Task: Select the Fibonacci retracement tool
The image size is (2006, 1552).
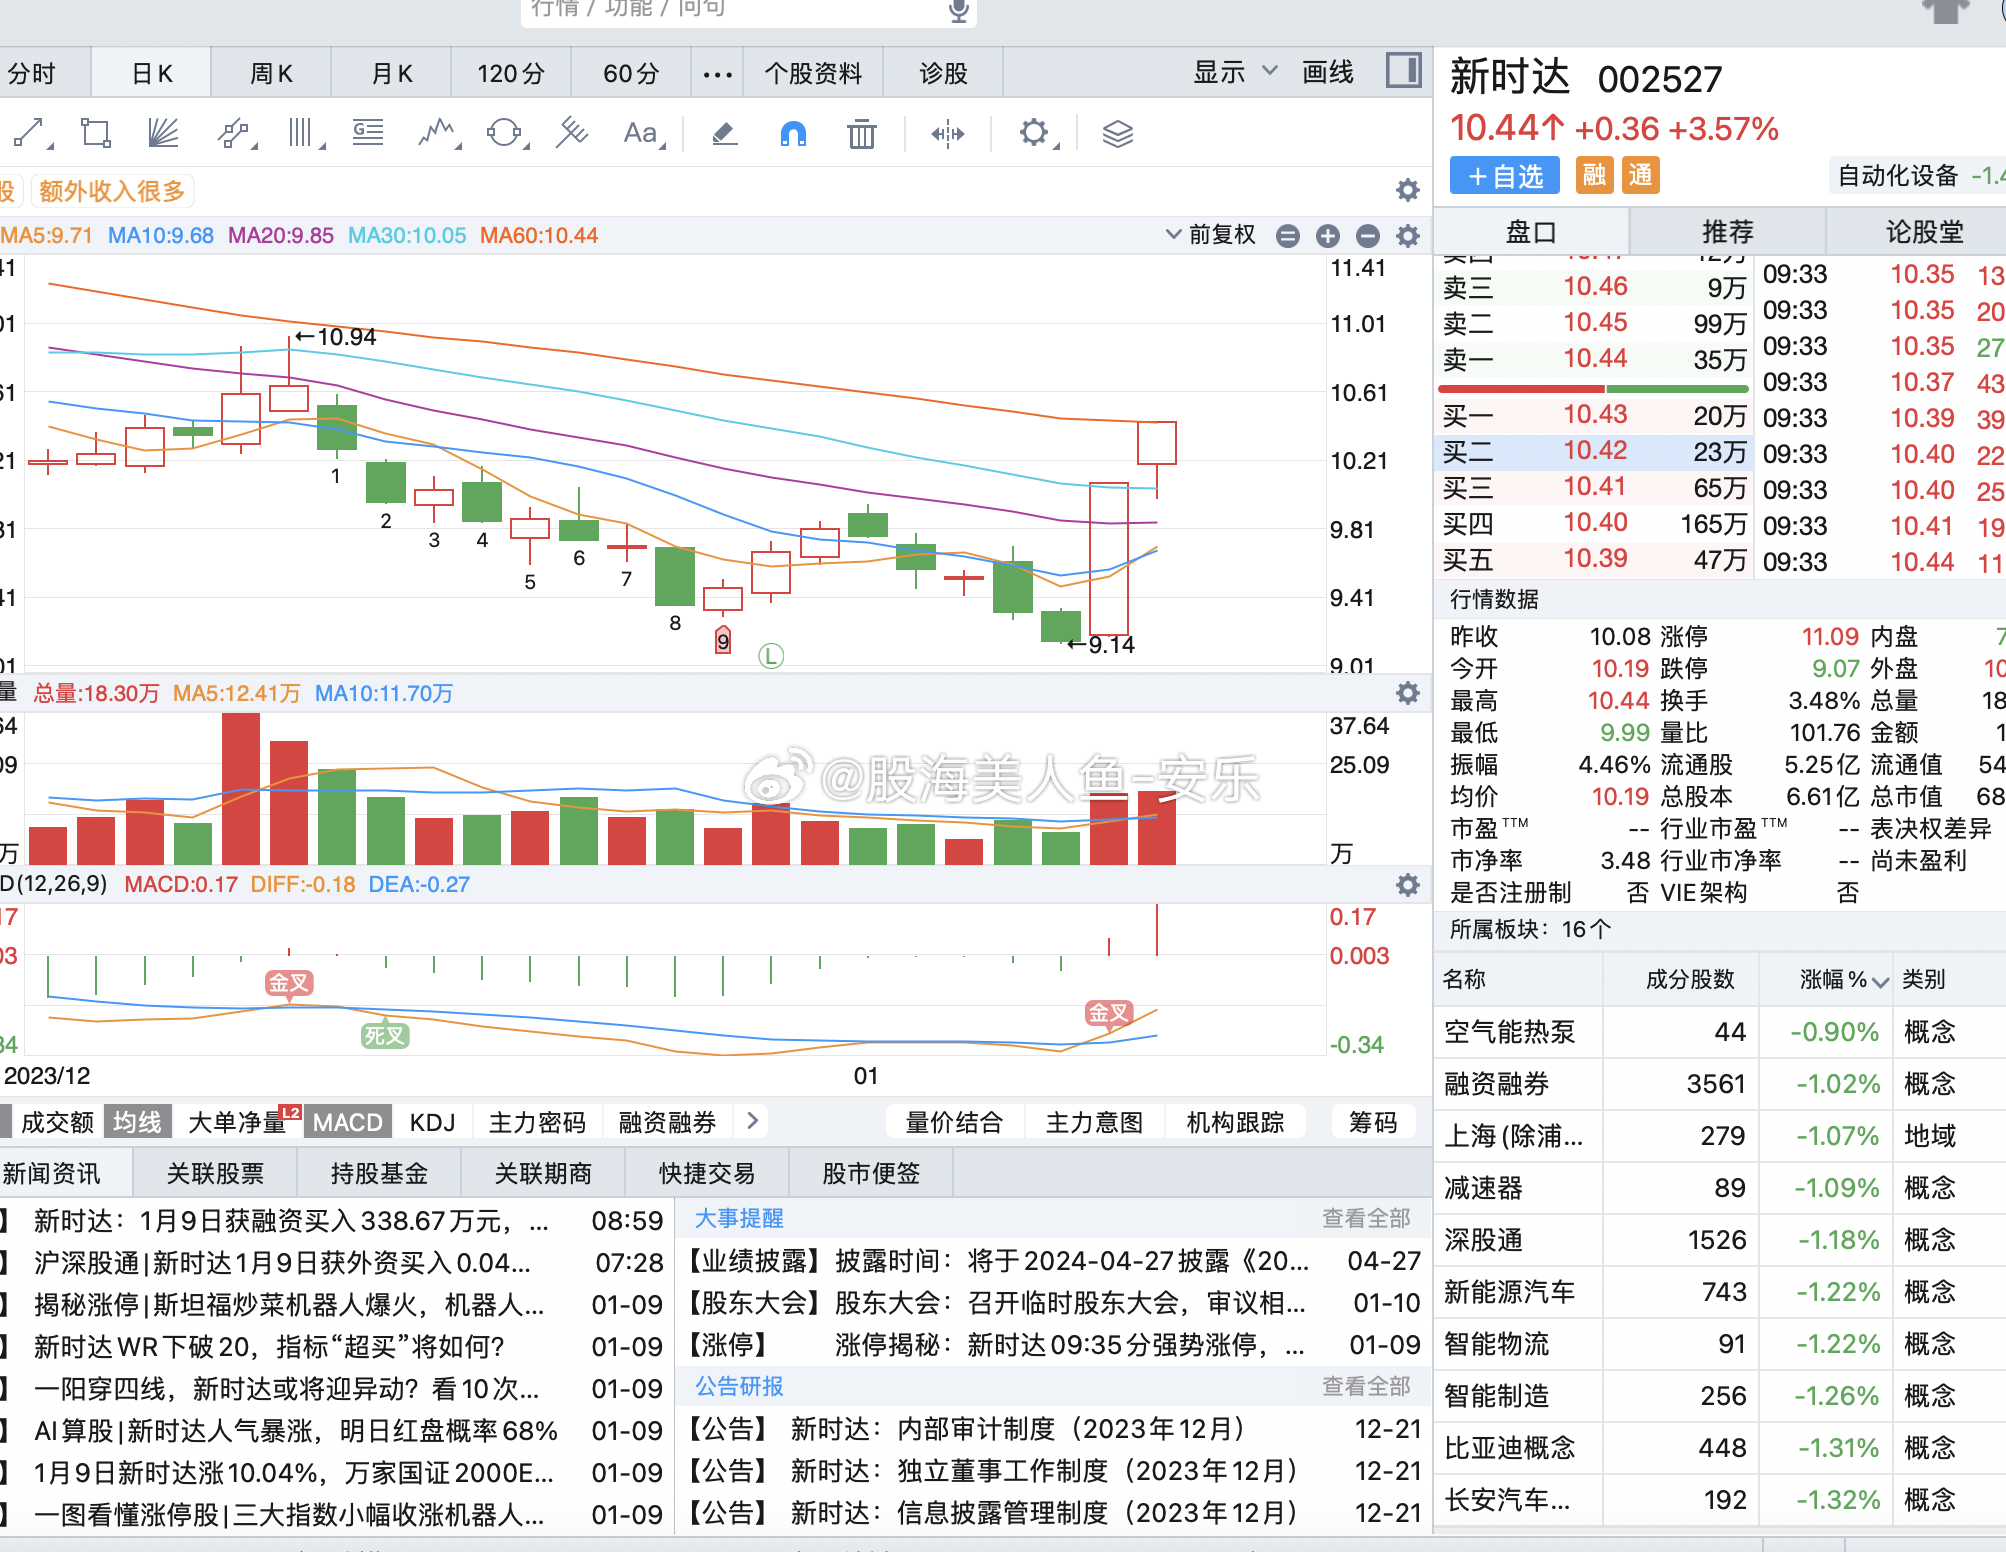Action: click(368, 133)
